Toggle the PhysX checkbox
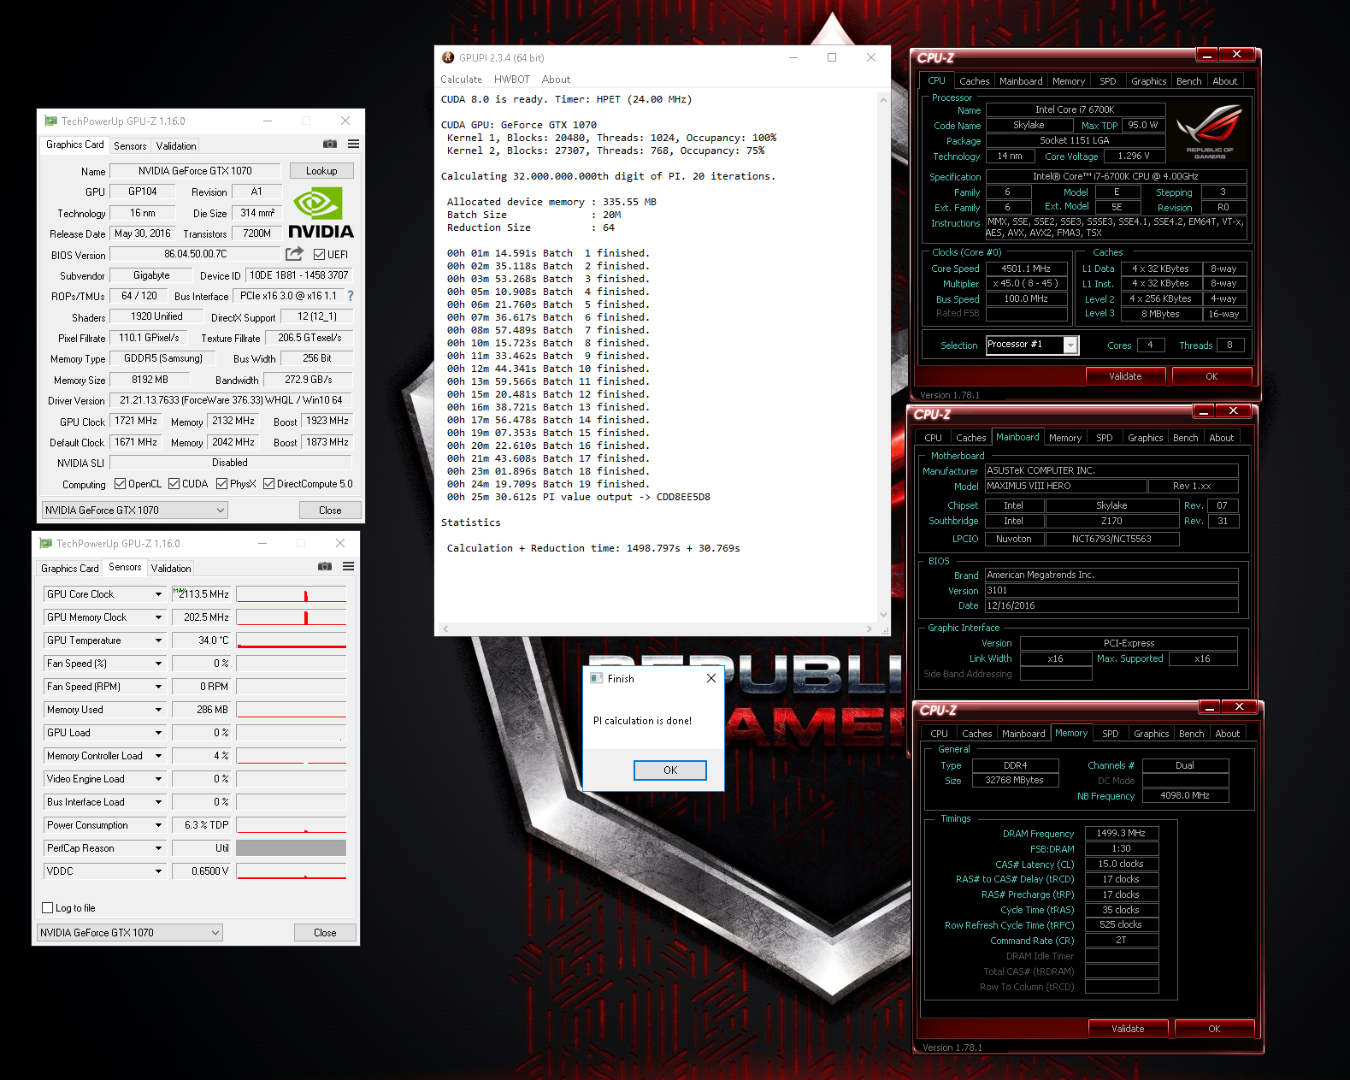 [222, 484]
